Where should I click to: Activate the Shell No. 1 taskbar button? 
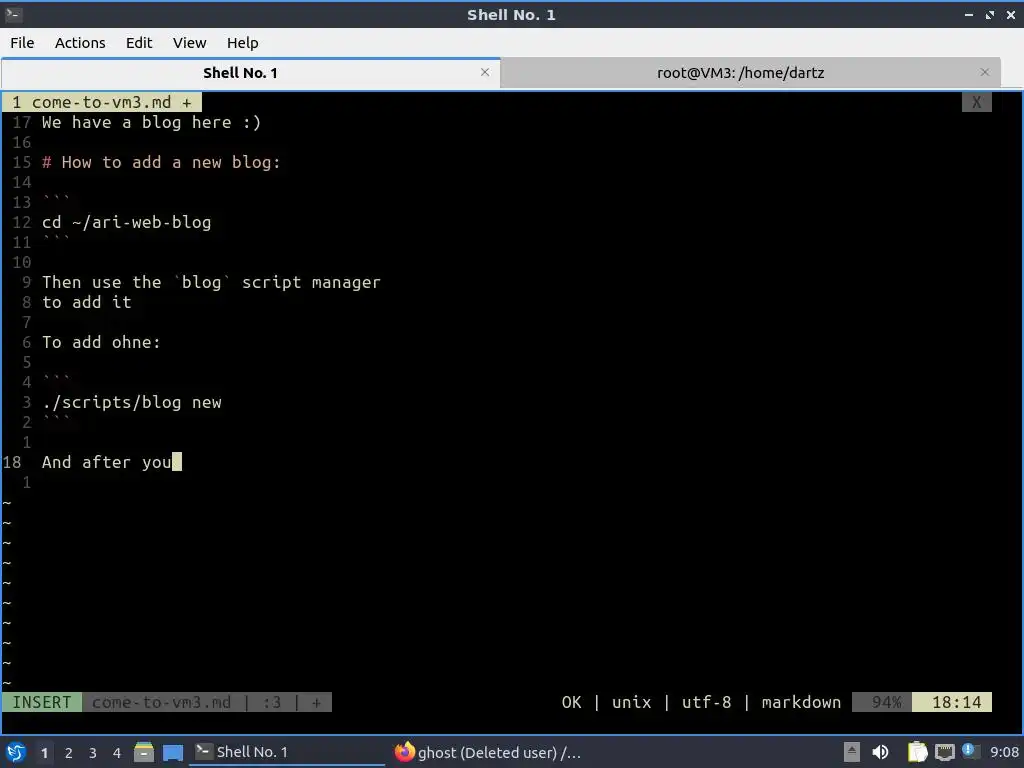(x=287, y=752)
